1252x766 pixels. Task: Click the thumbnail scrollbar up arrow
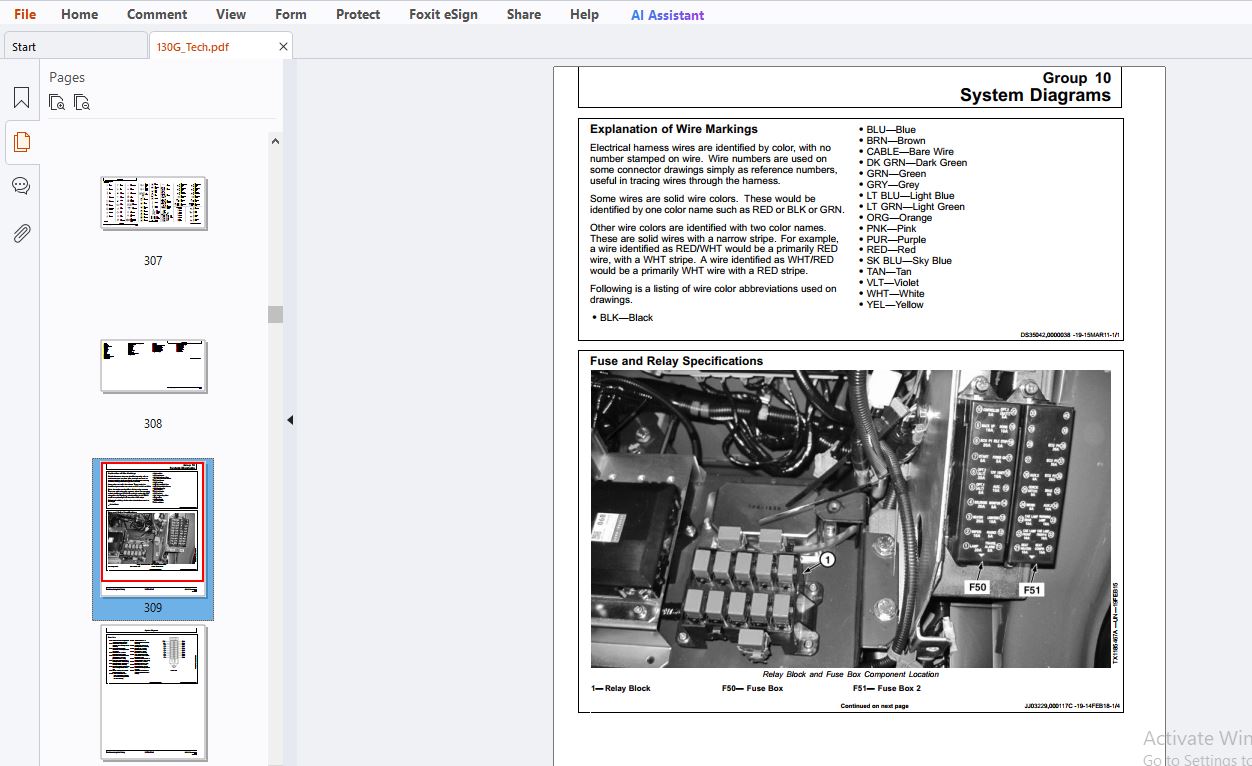tap(275, 141)
